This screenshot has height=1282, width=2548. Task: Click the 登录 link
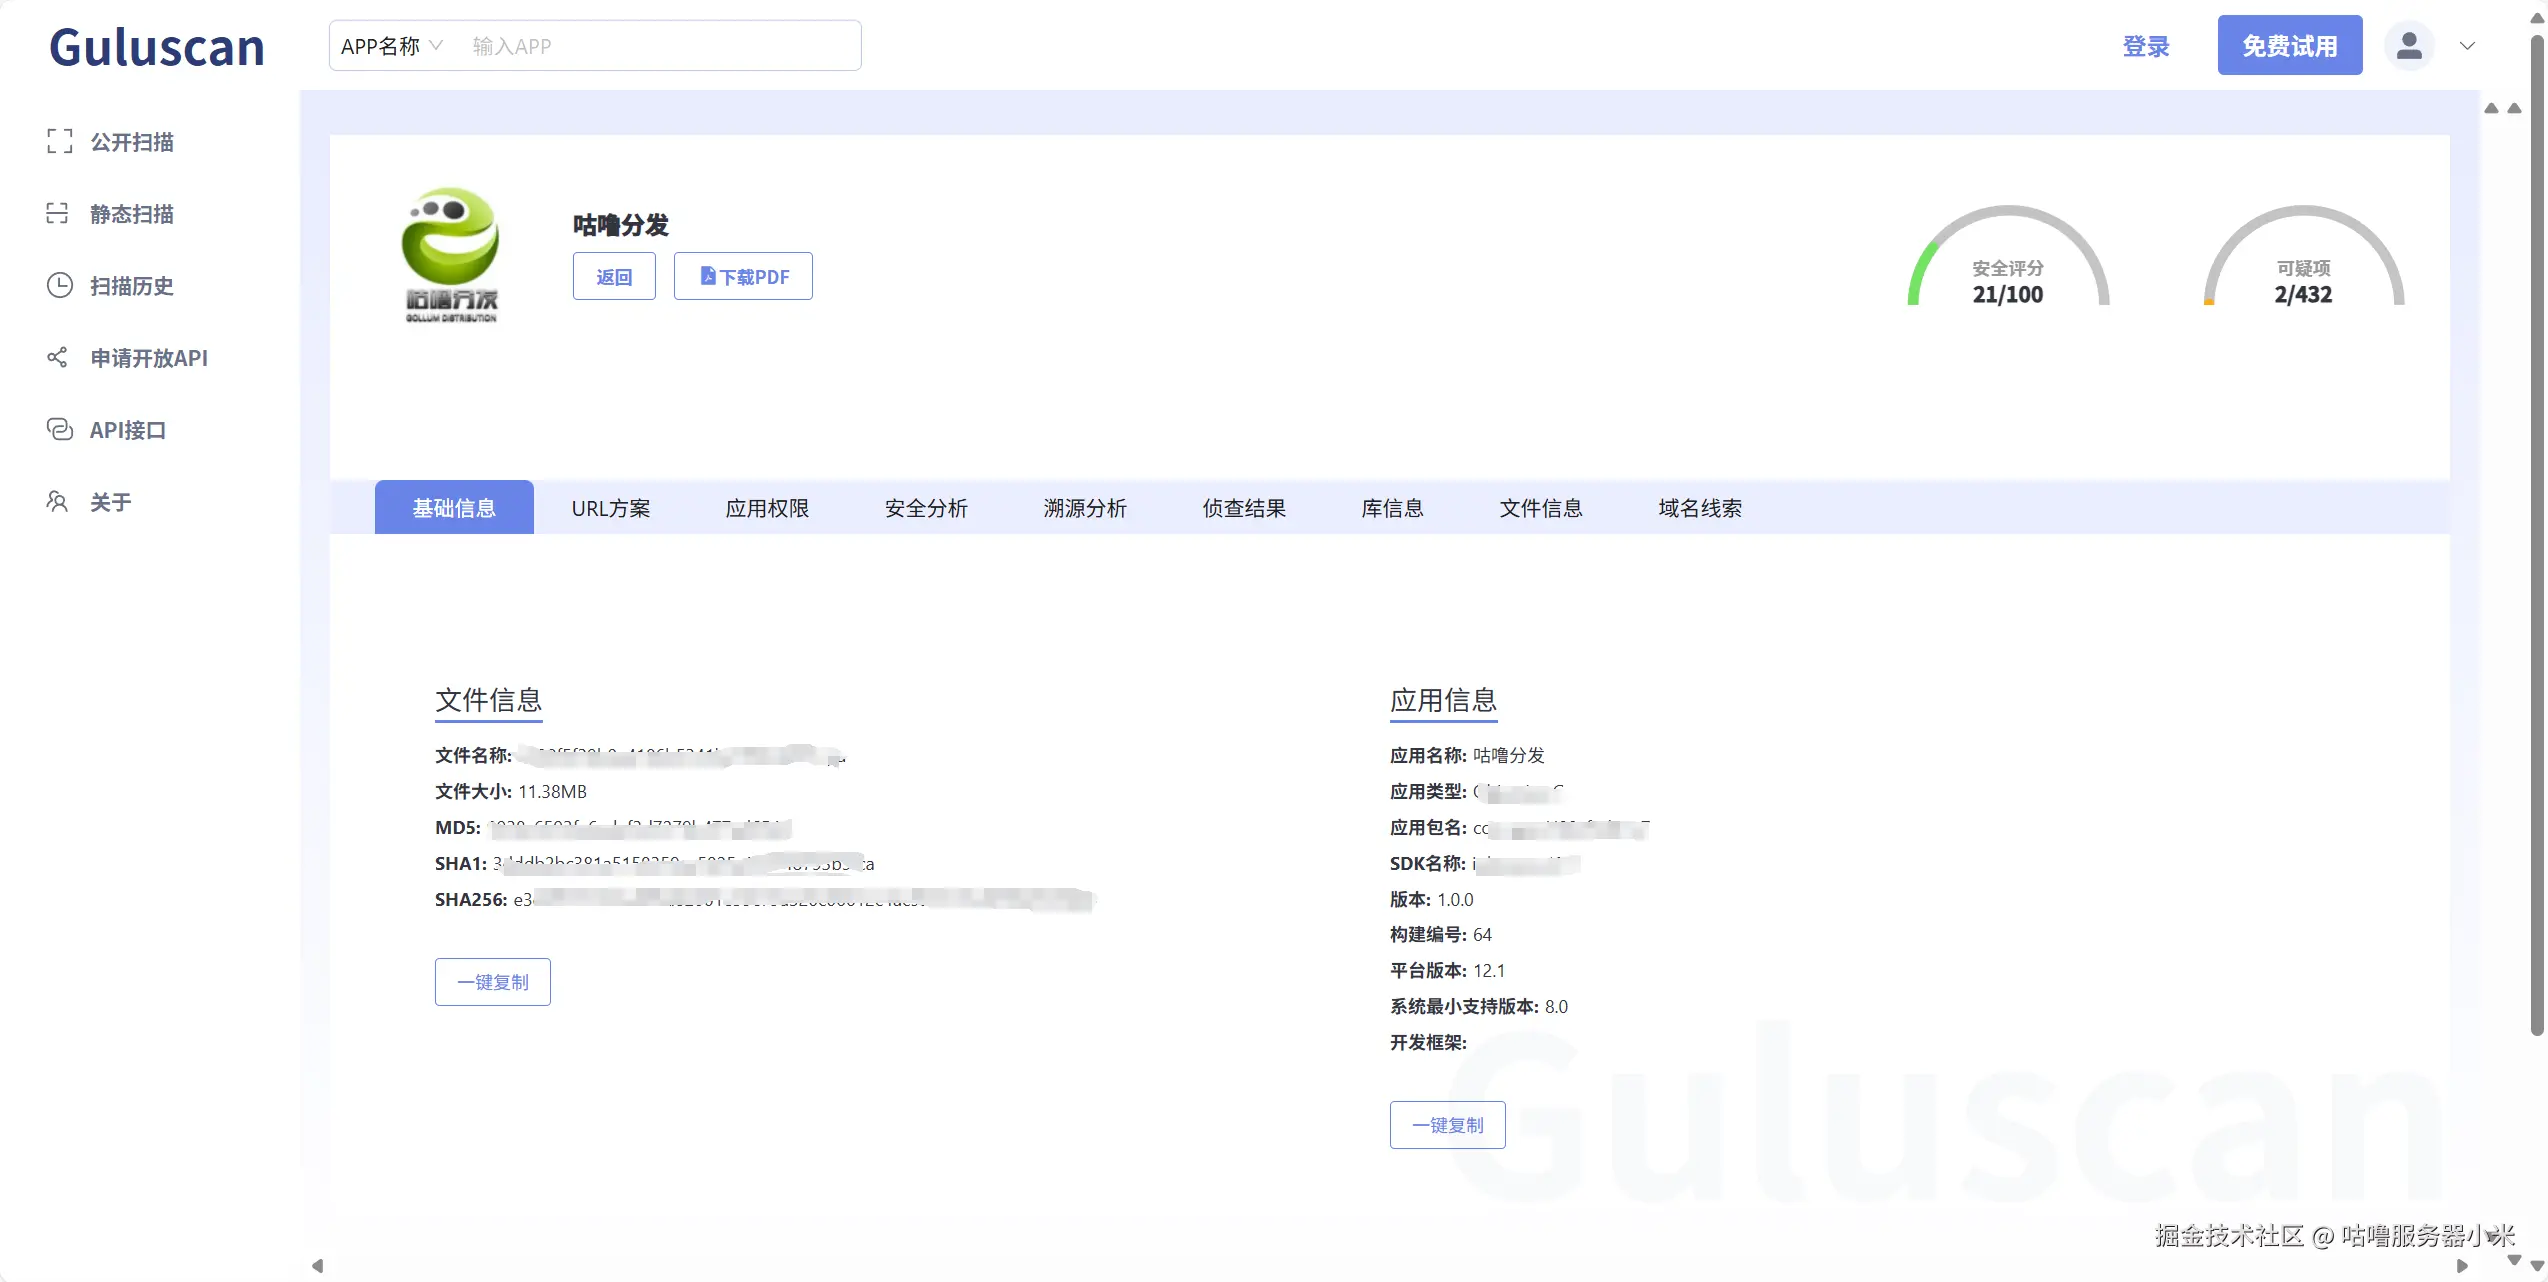coord(2146,46)
